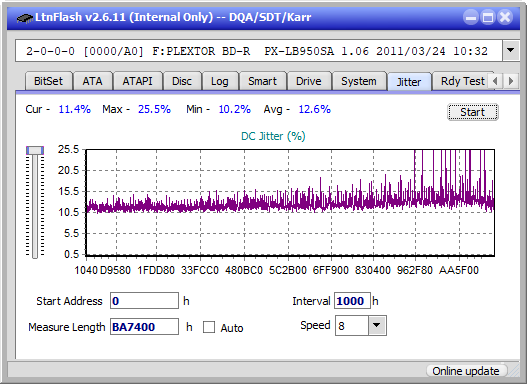Click the x-axis label 480BC0
The width and height of the screenshot is (527, 384).
coord(244,270)
